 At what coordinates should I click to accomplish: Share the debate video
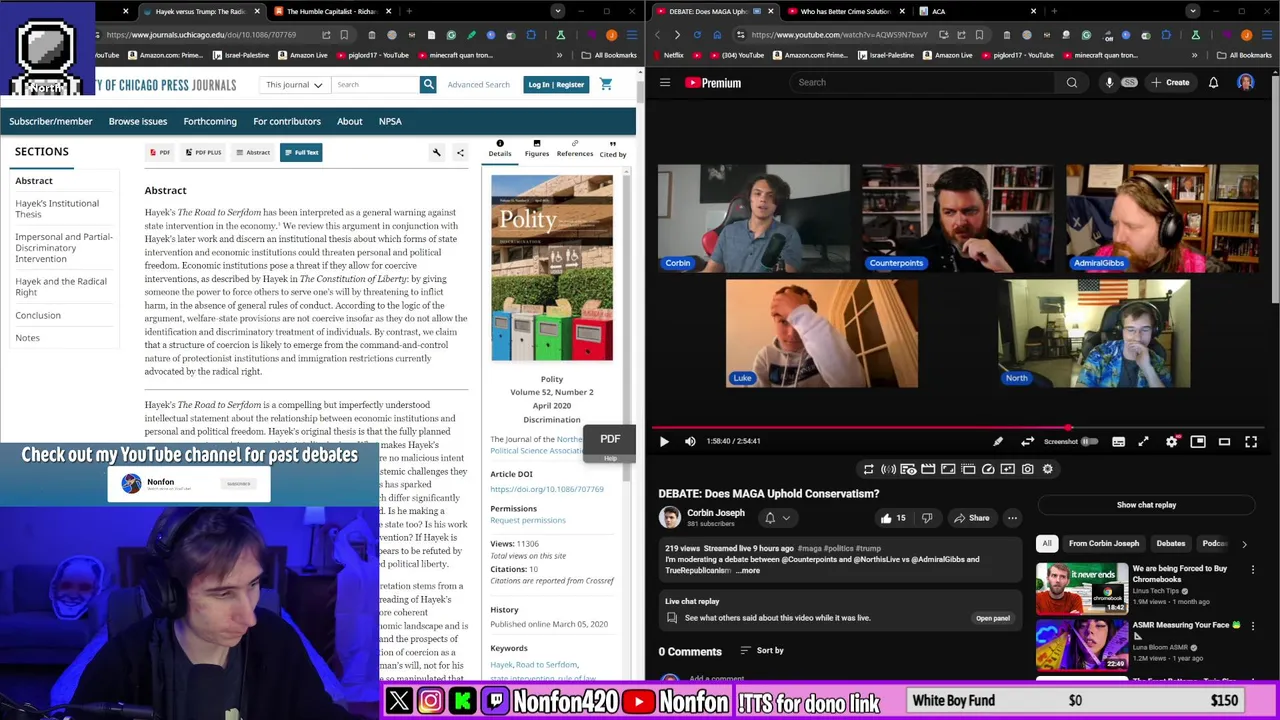click(x=971, y=518)
